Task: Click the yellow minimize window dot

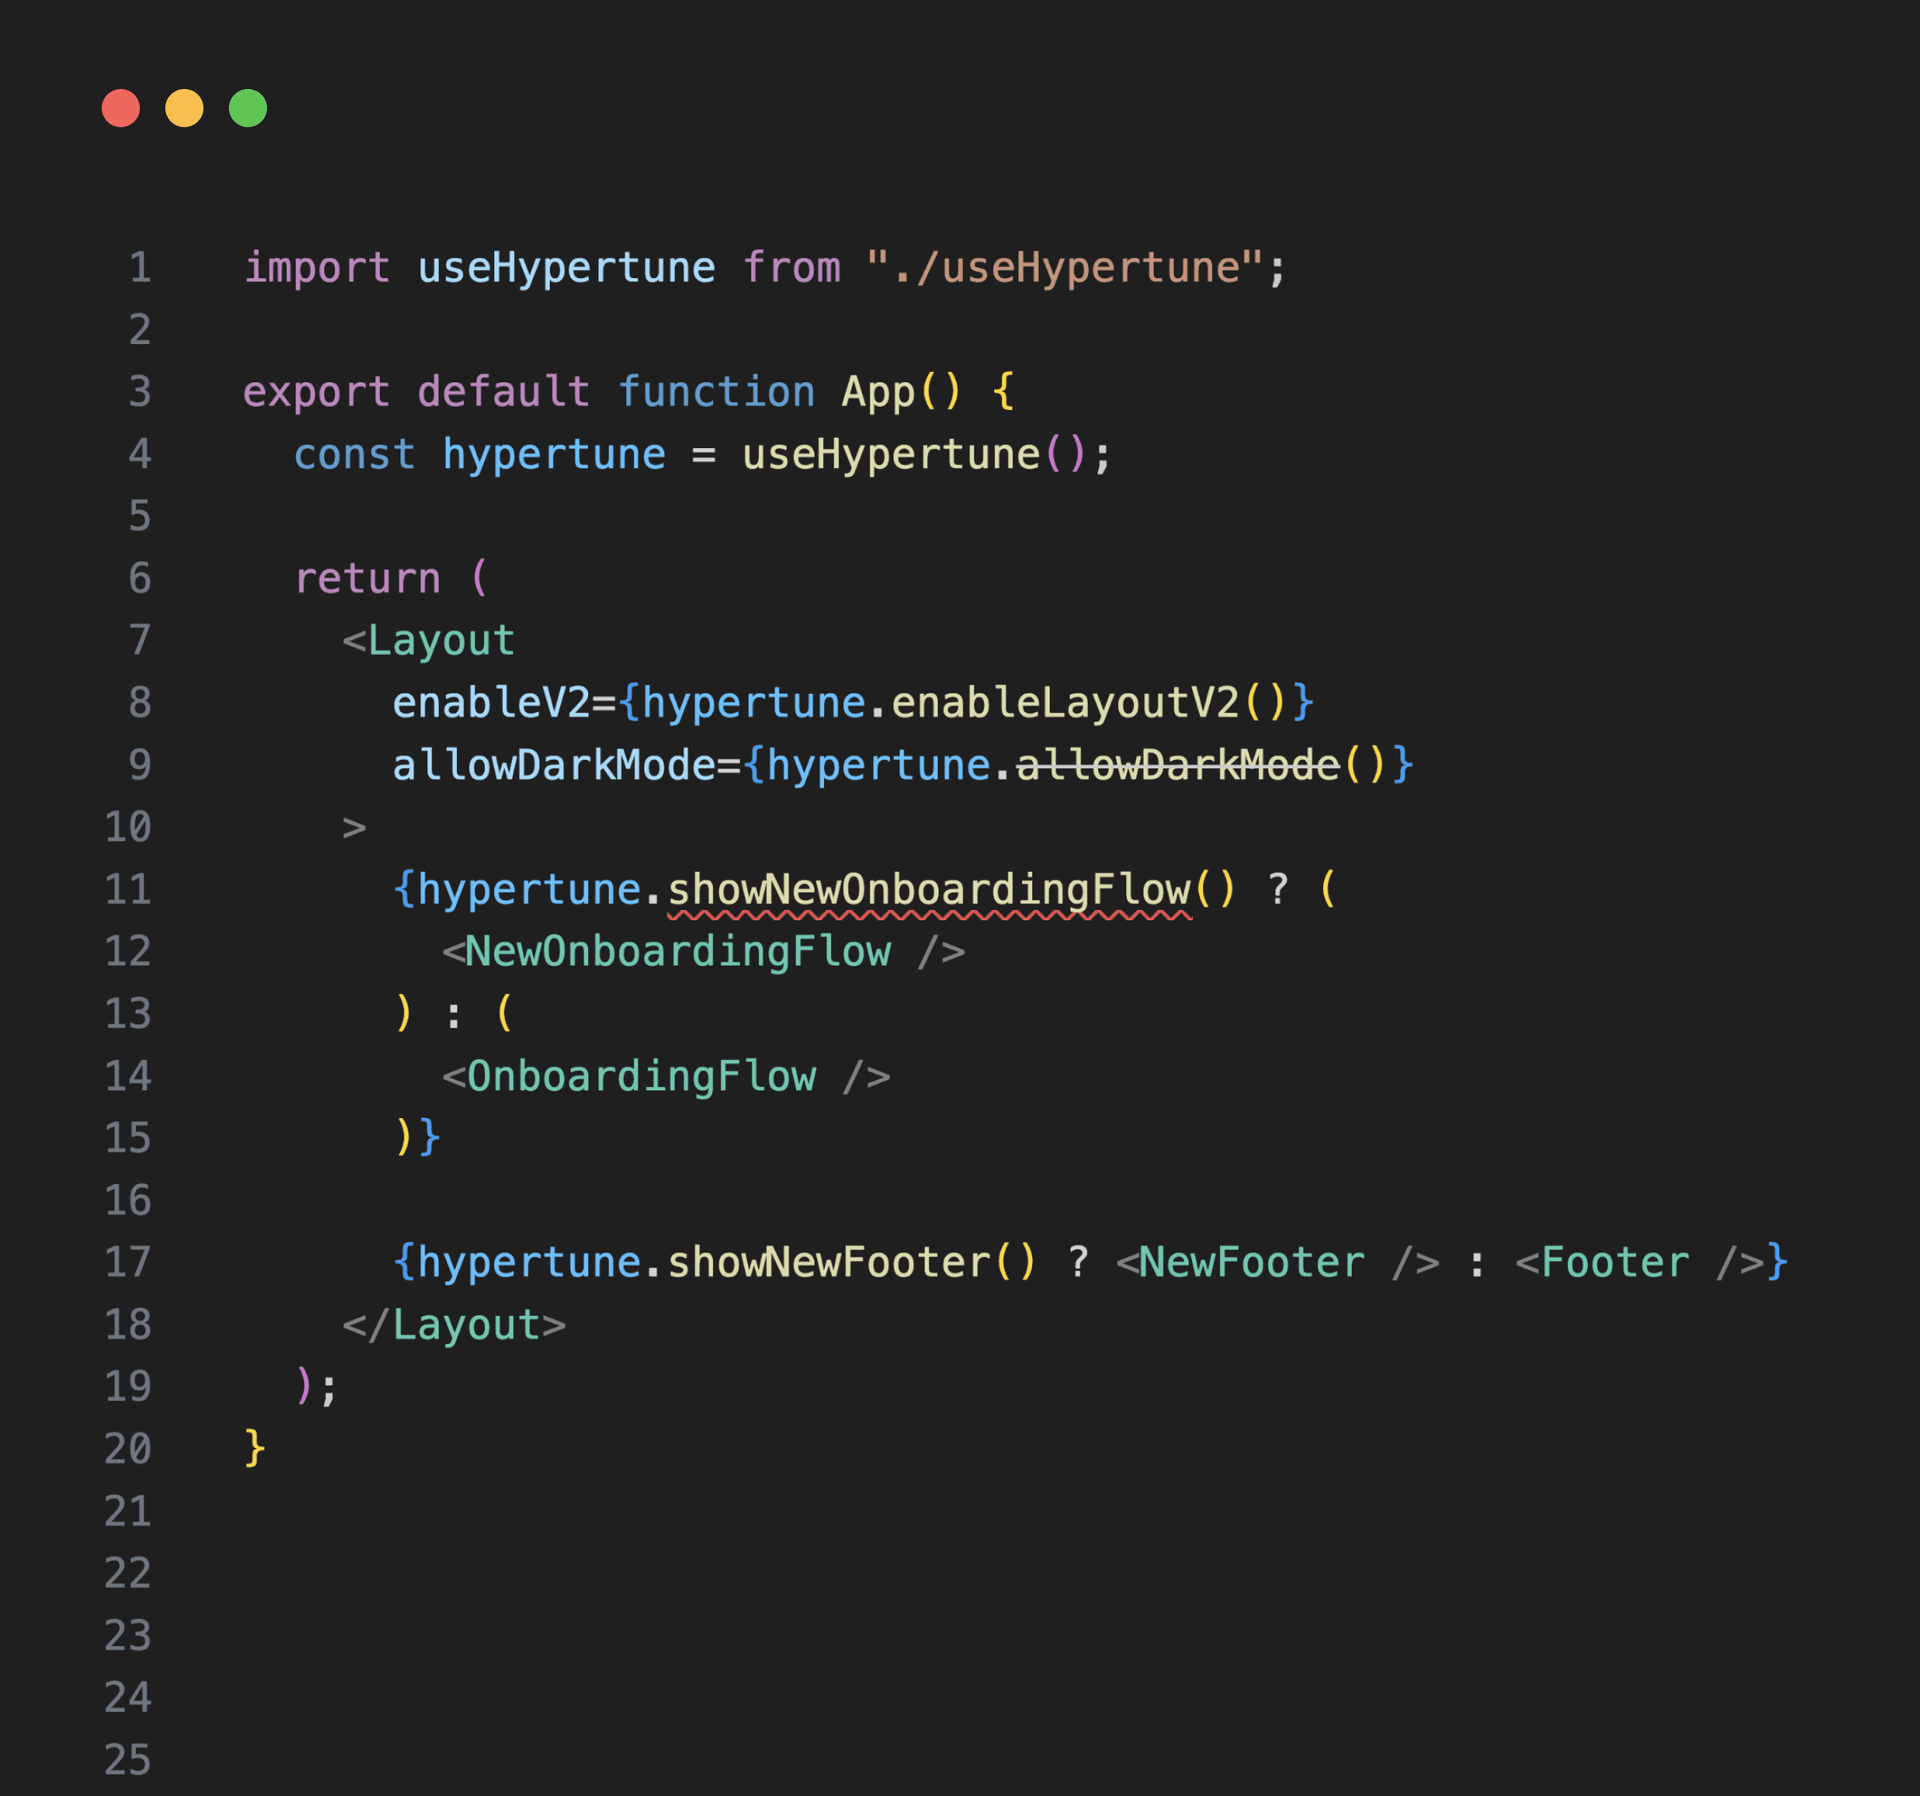Action: pyautogui.click(x=184, y=108)
